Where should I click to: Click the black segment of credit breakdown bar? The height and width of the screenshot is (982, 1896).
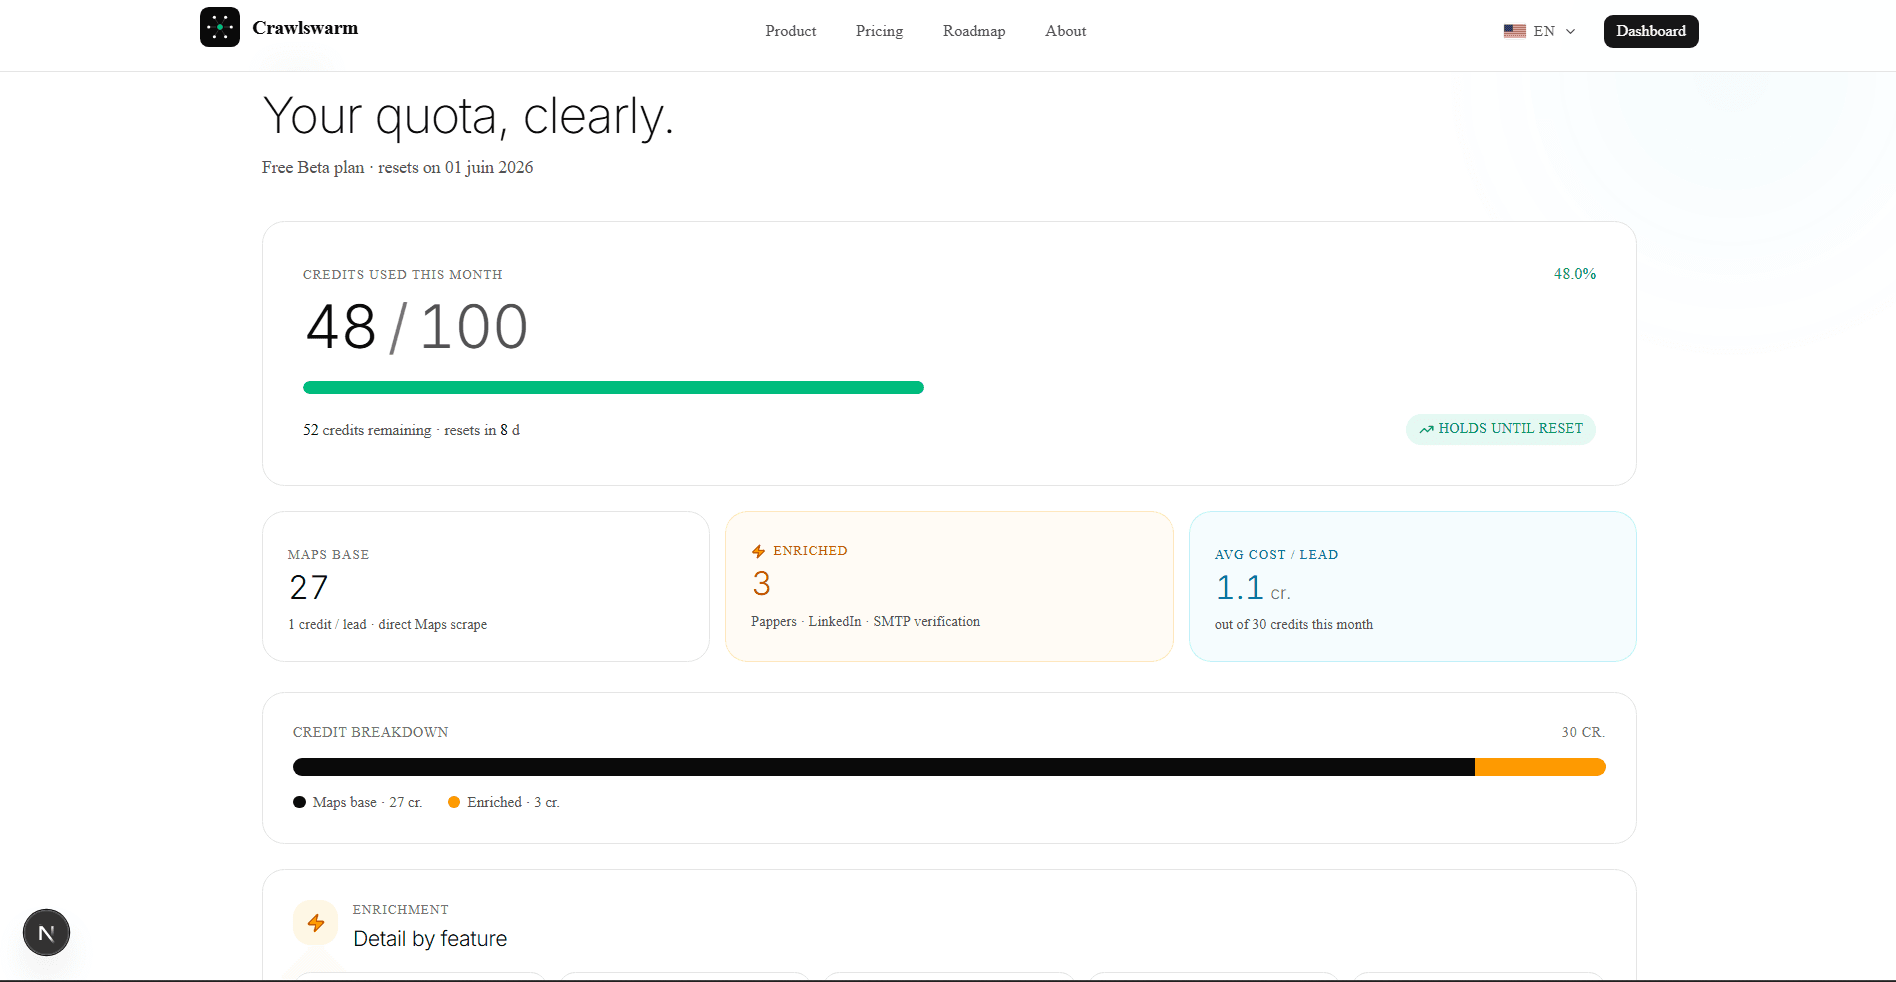[884, 767]
